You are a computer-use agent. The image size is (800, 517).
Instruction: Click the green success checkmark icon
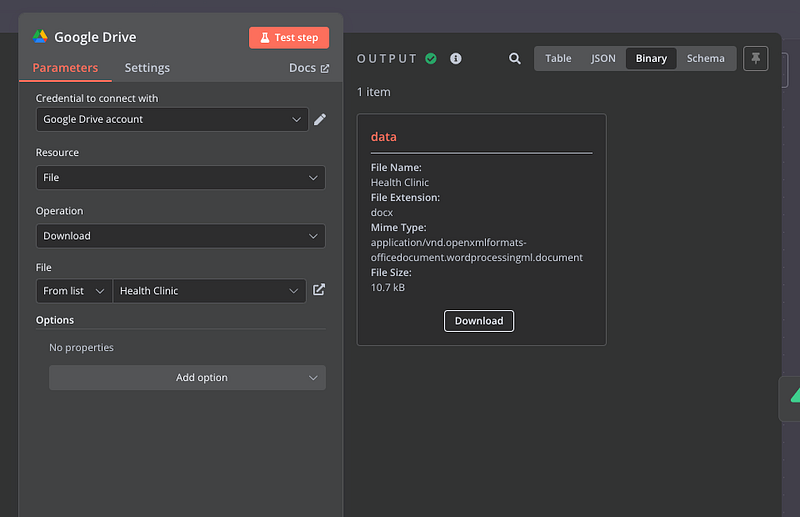tap(431, 59)
